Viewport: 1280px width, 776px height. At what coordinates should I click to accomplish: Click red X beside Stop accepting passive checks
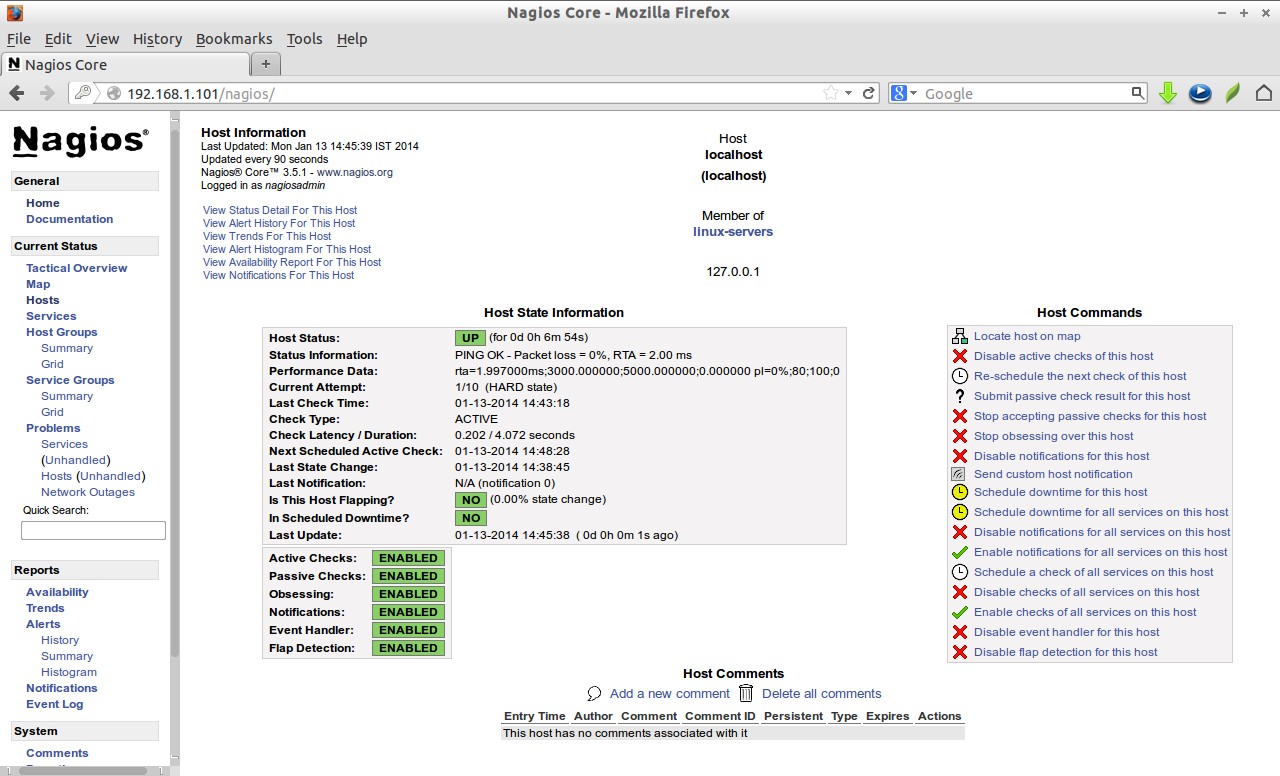click(x=960, y=416)
